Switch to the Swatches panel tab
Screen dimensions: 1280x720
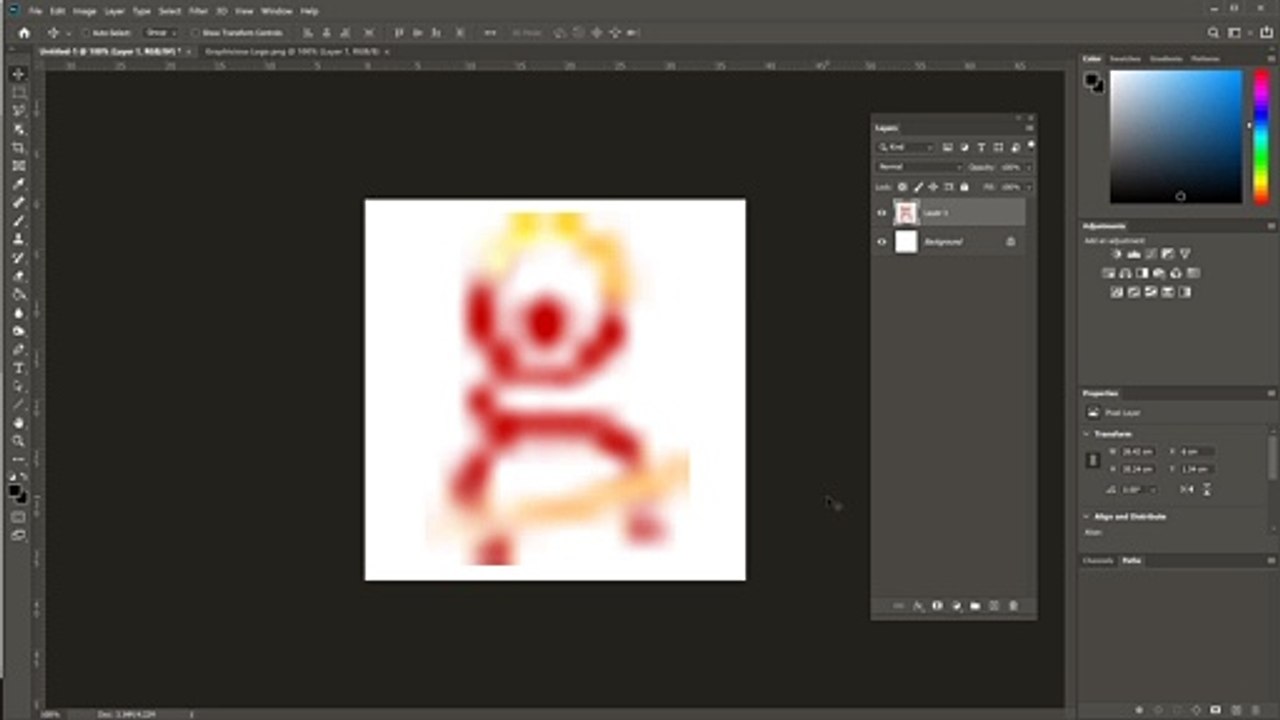tap(1124, 59)
